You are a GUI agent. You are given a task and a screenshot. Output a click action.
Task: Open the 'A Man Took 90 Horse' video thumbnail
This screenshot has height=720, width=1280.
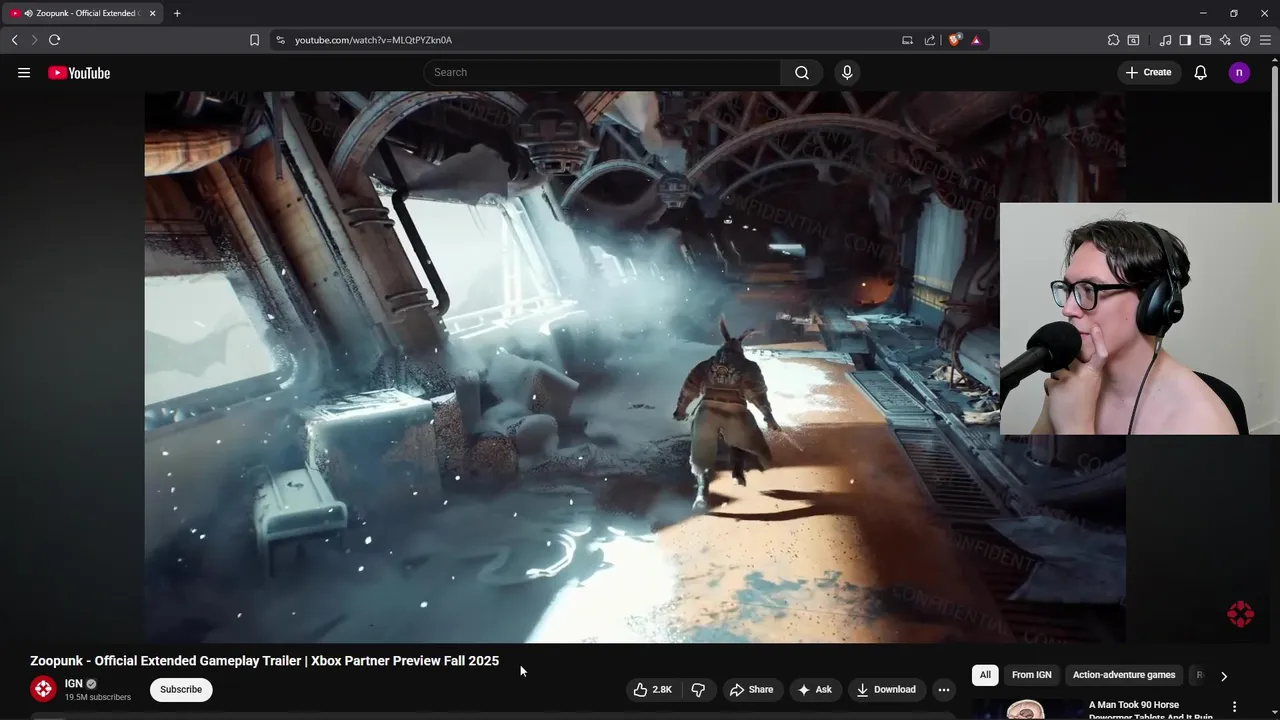[x=1025, y=709]
